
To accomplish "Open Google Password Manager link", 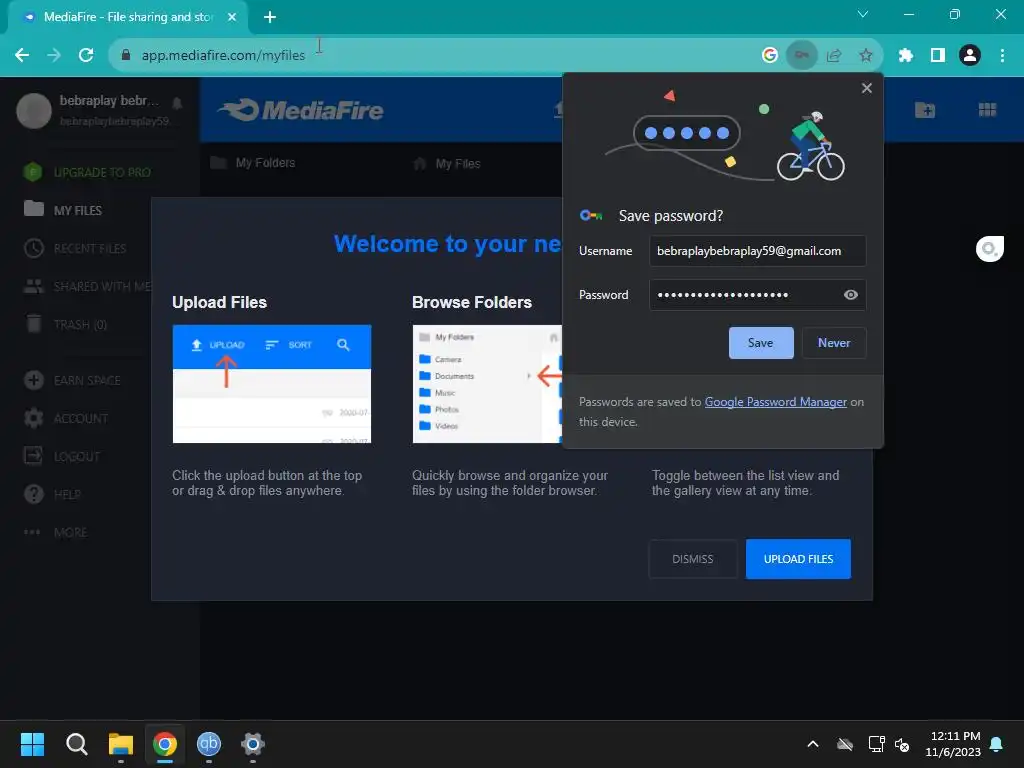I will coord(775,402).
